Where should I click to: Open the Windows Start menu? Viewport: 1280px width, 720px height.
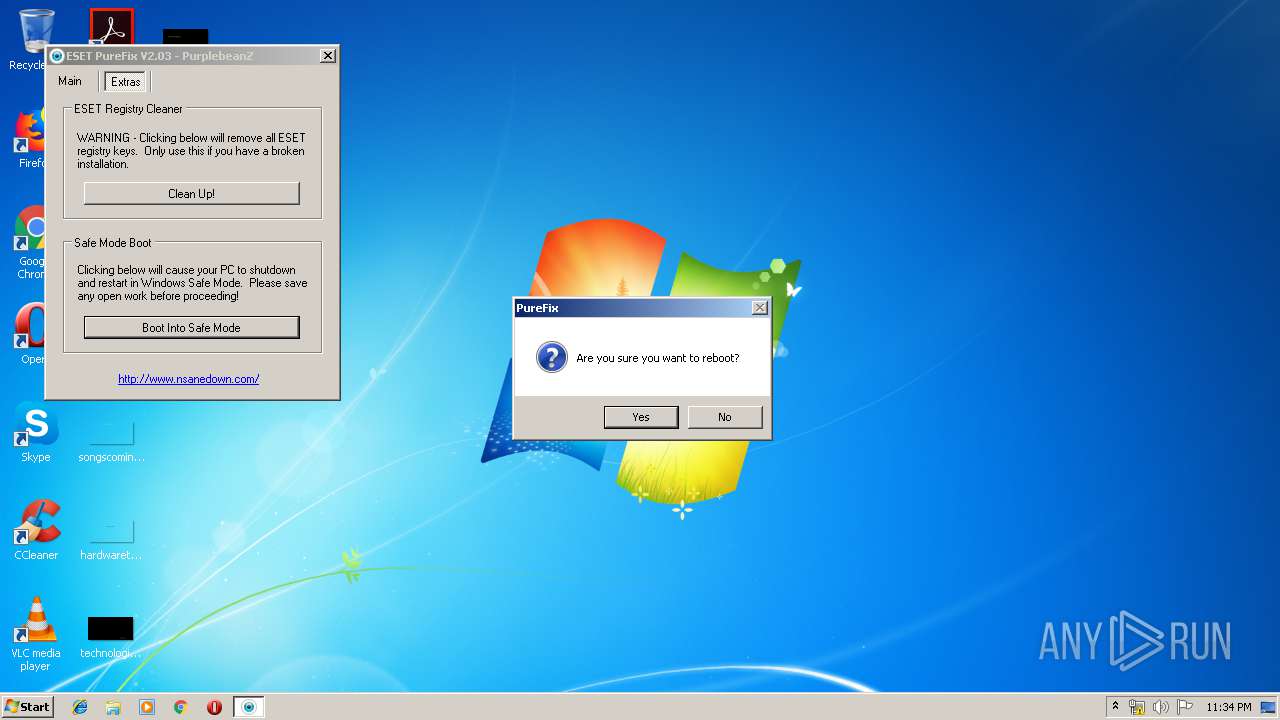tap(28, 706)
